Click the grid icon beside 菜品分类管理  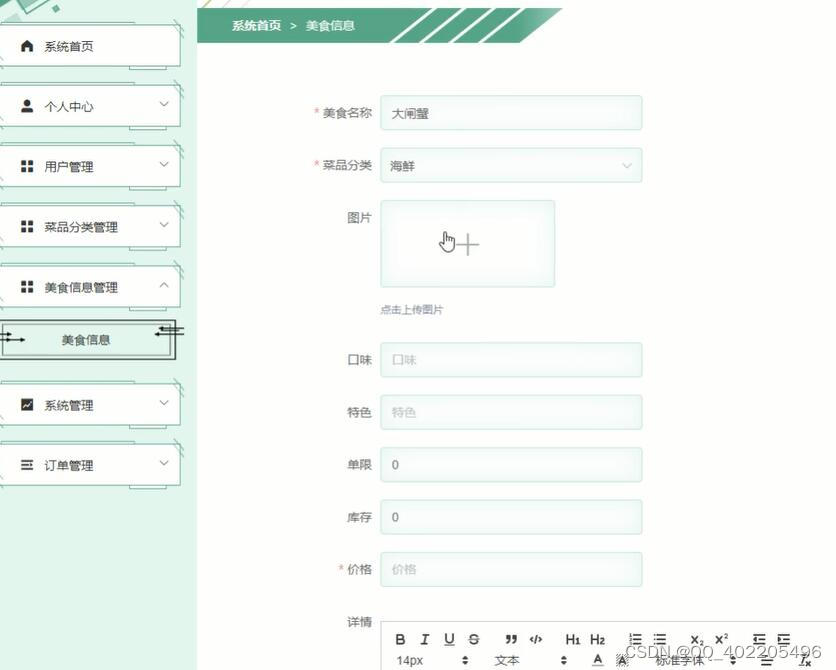(27, 227)
